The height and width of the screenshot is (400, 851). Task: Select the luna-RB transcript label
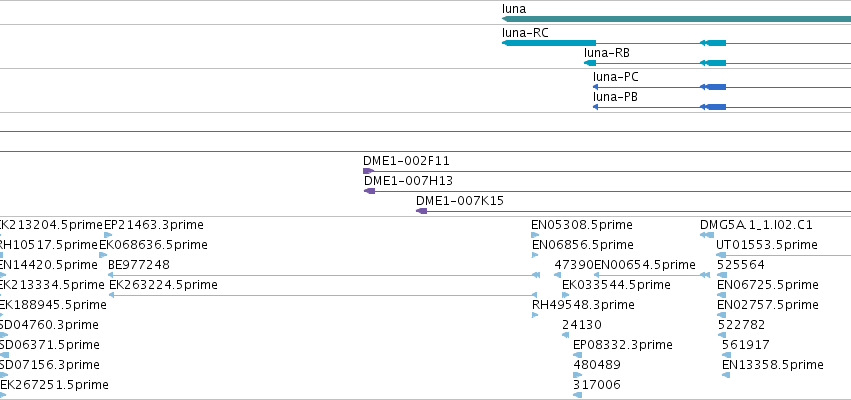[x=607, y=53]
